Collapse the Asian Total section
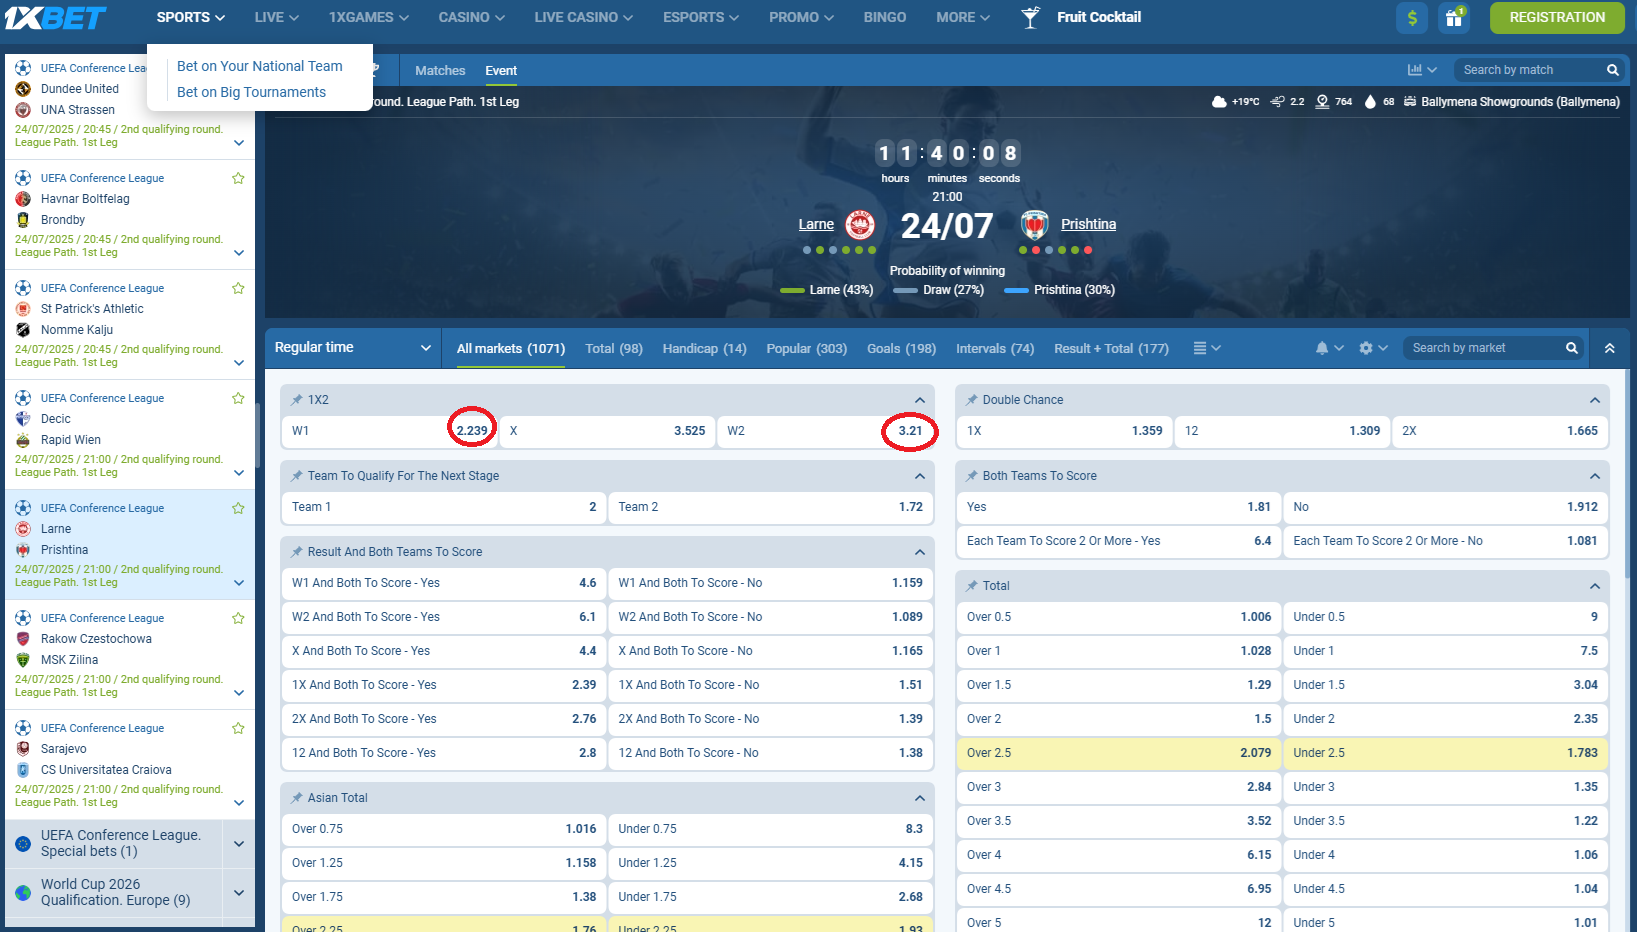The height and width of the screenshot is (932, 1637). (920, 798)
